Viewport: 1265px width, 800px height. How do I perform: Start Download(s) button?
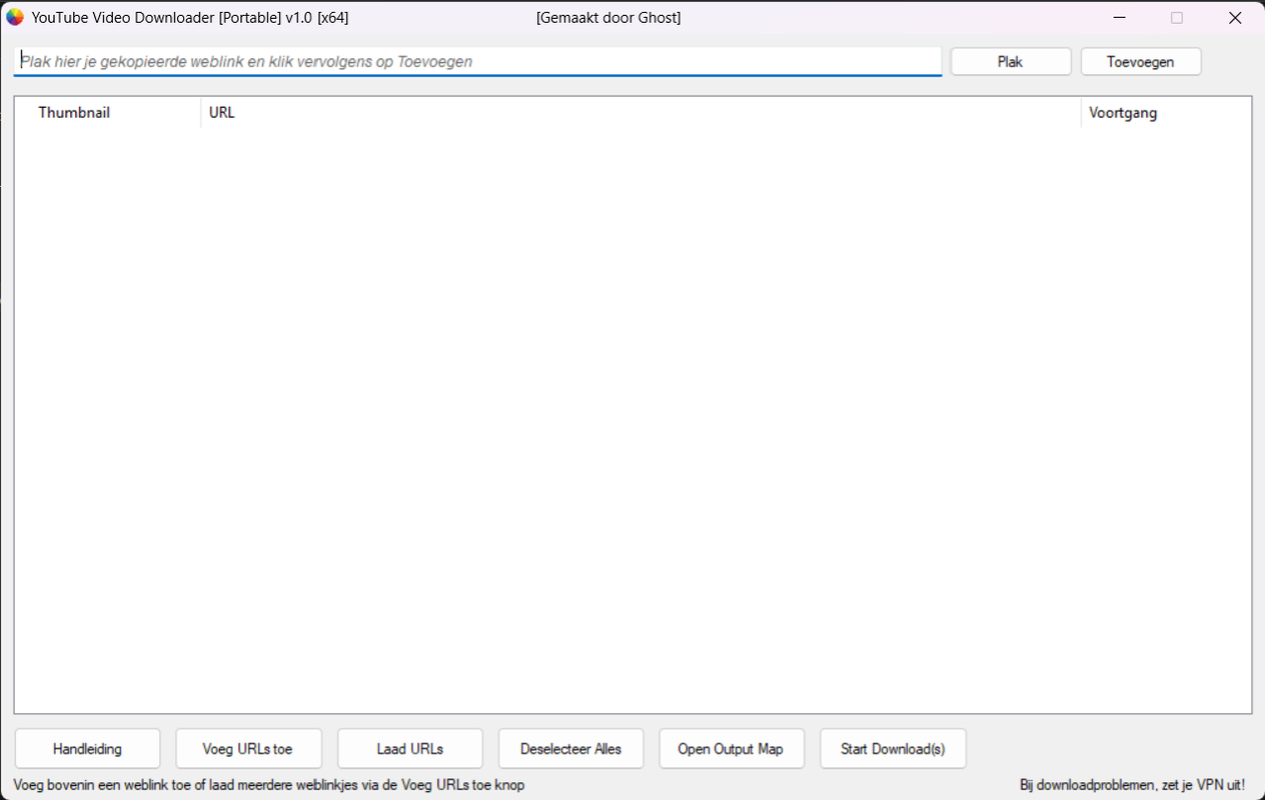click(x=893, y=748)
